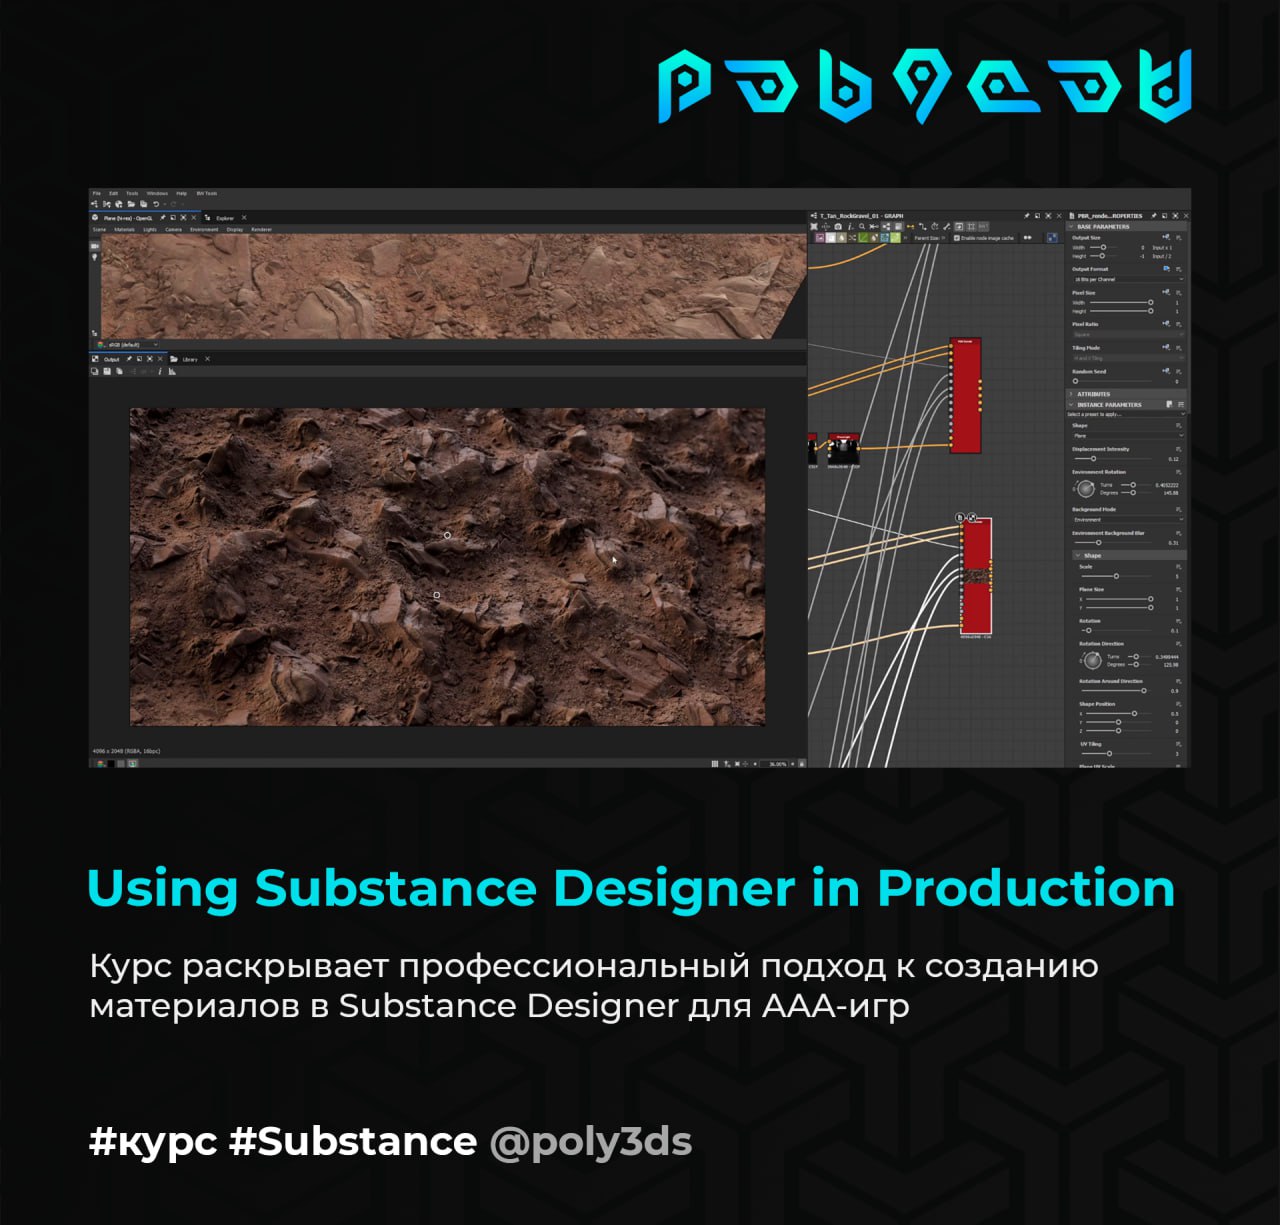
Task: Adjust the Output Size Width slider
Action: (x=1104, y=247)
